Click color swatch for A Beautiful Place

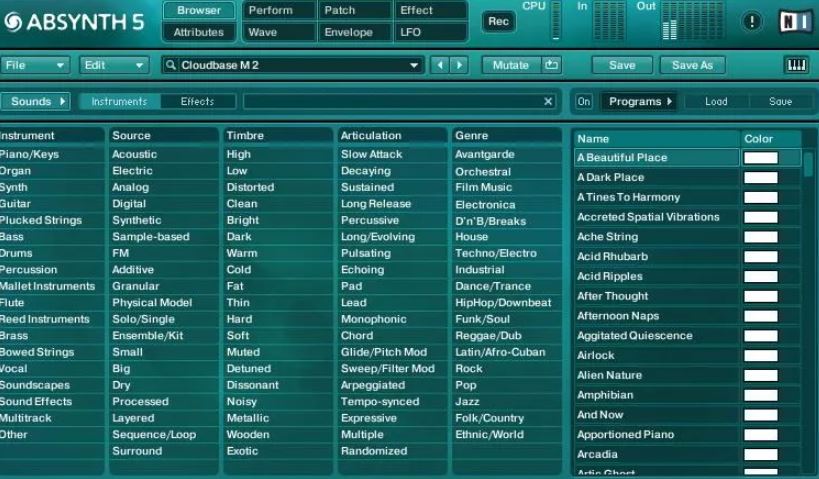(x=760, y=158)
